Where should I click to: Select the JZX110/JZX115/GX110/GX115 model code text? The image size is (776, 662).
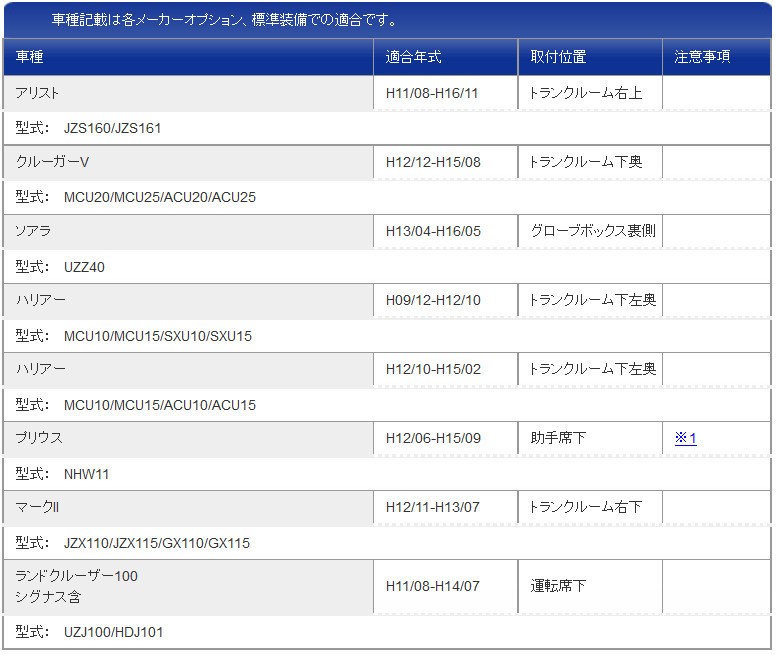[157, 543]
